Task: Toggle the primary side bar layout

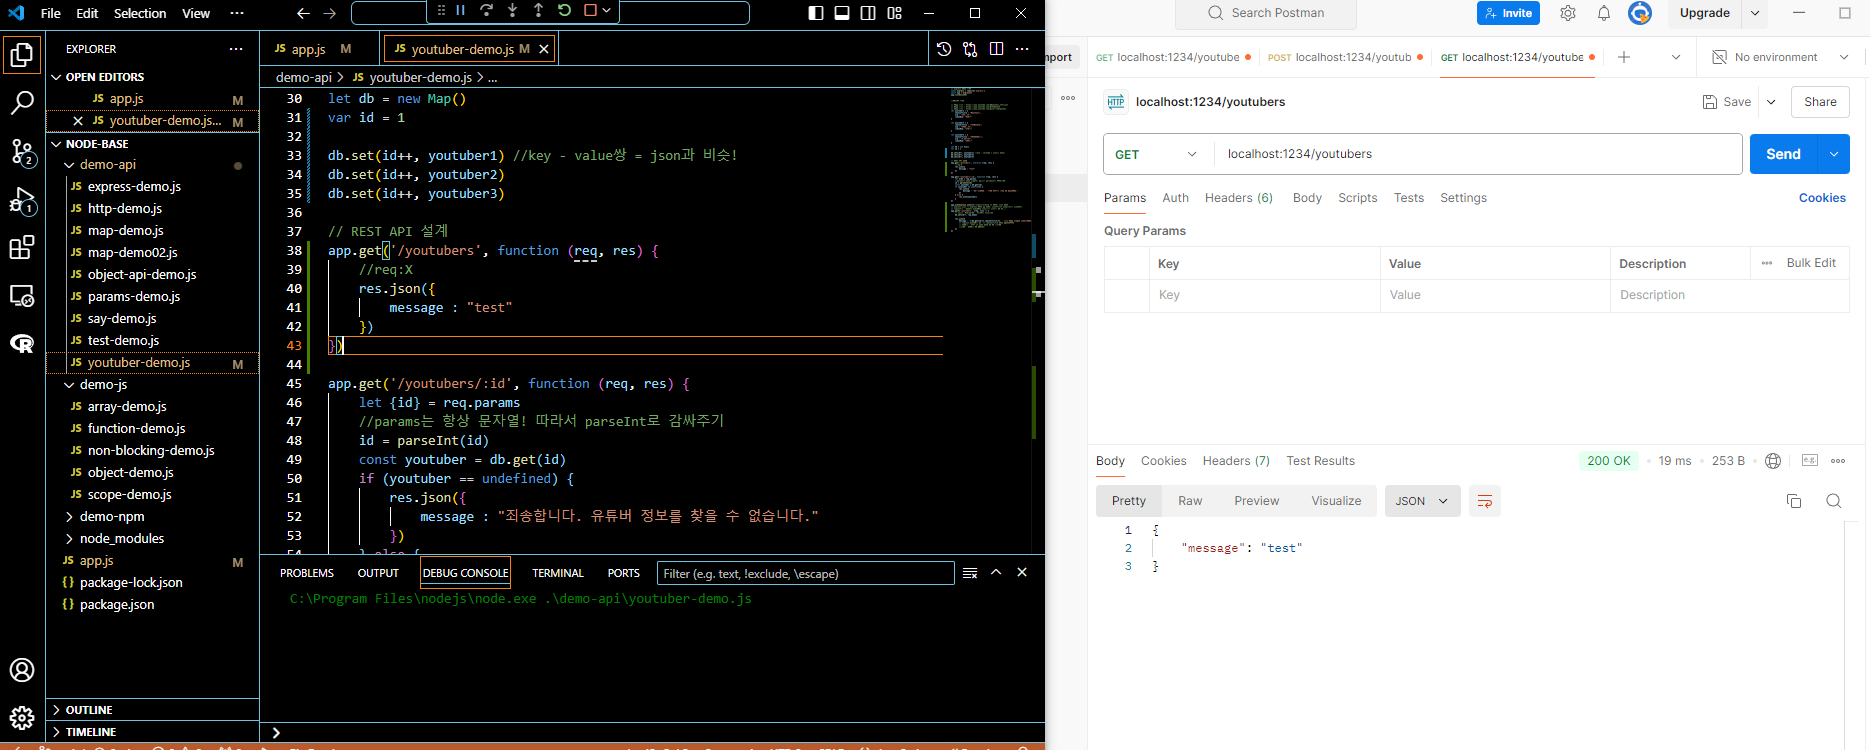Action: click(x=816, y=13)
